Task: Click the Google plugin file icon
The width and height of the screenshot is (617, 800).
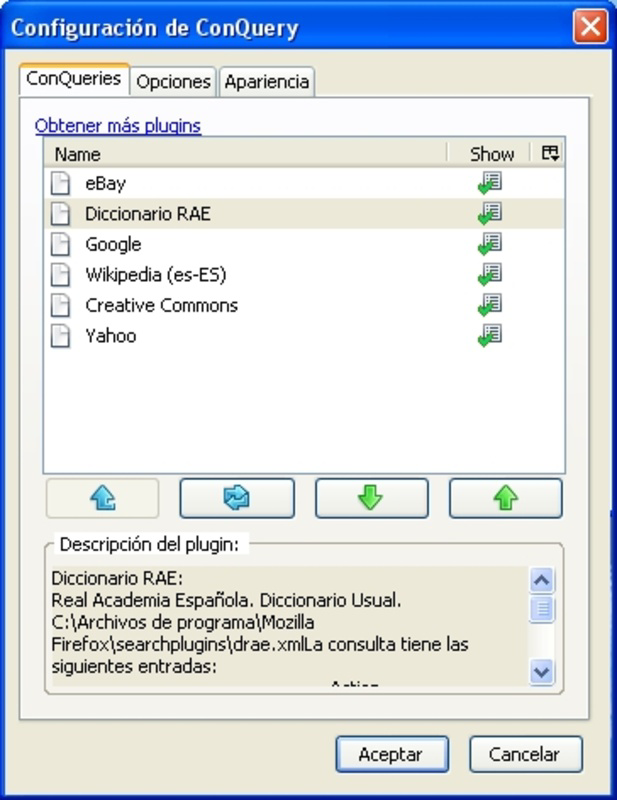Action: click(x=60, y=245)
